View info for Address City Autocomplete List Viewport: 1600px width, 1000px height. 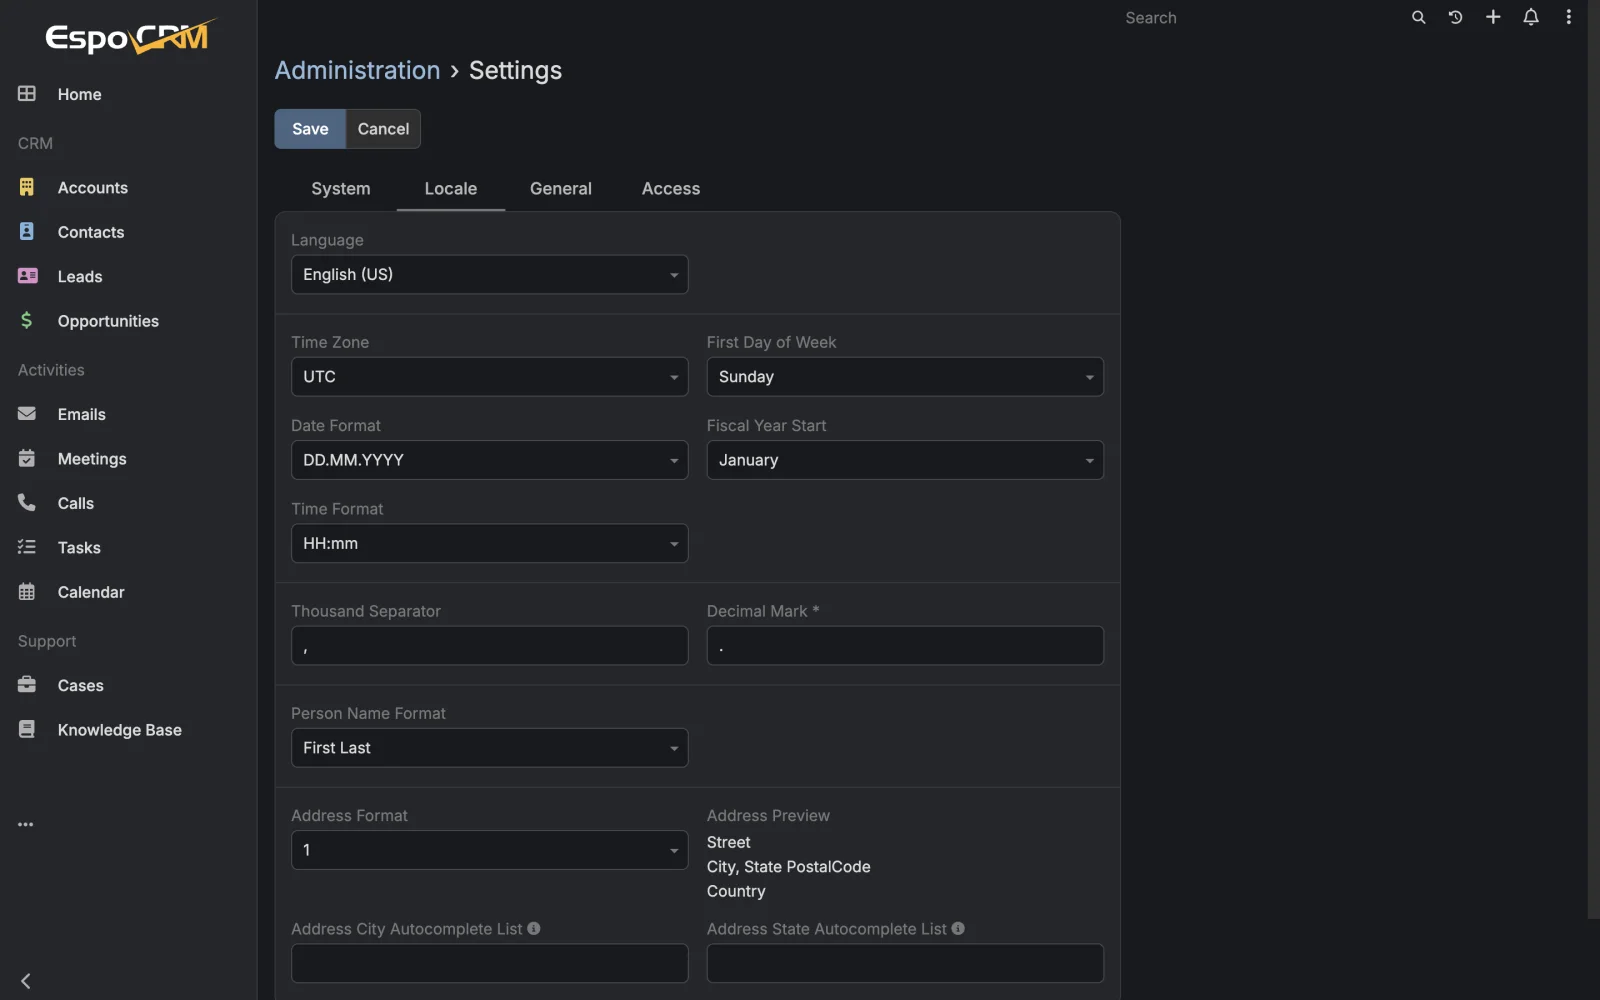click(534, 928)
